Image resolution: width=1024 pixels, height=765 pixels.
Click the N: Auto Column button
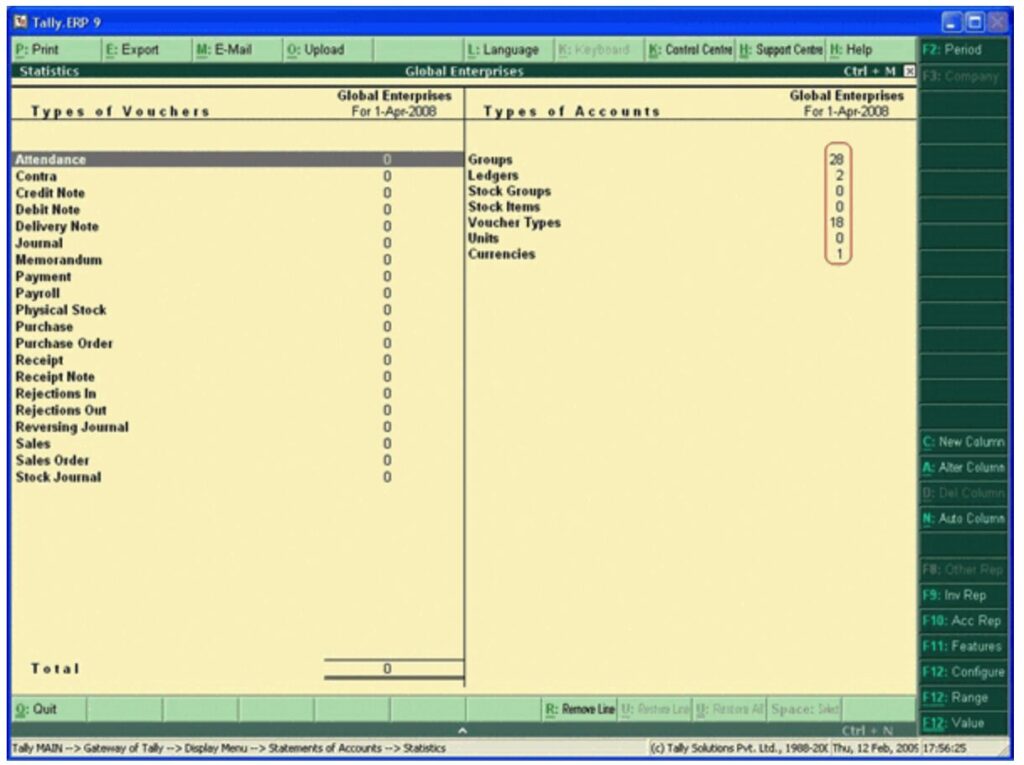[963, 519]
